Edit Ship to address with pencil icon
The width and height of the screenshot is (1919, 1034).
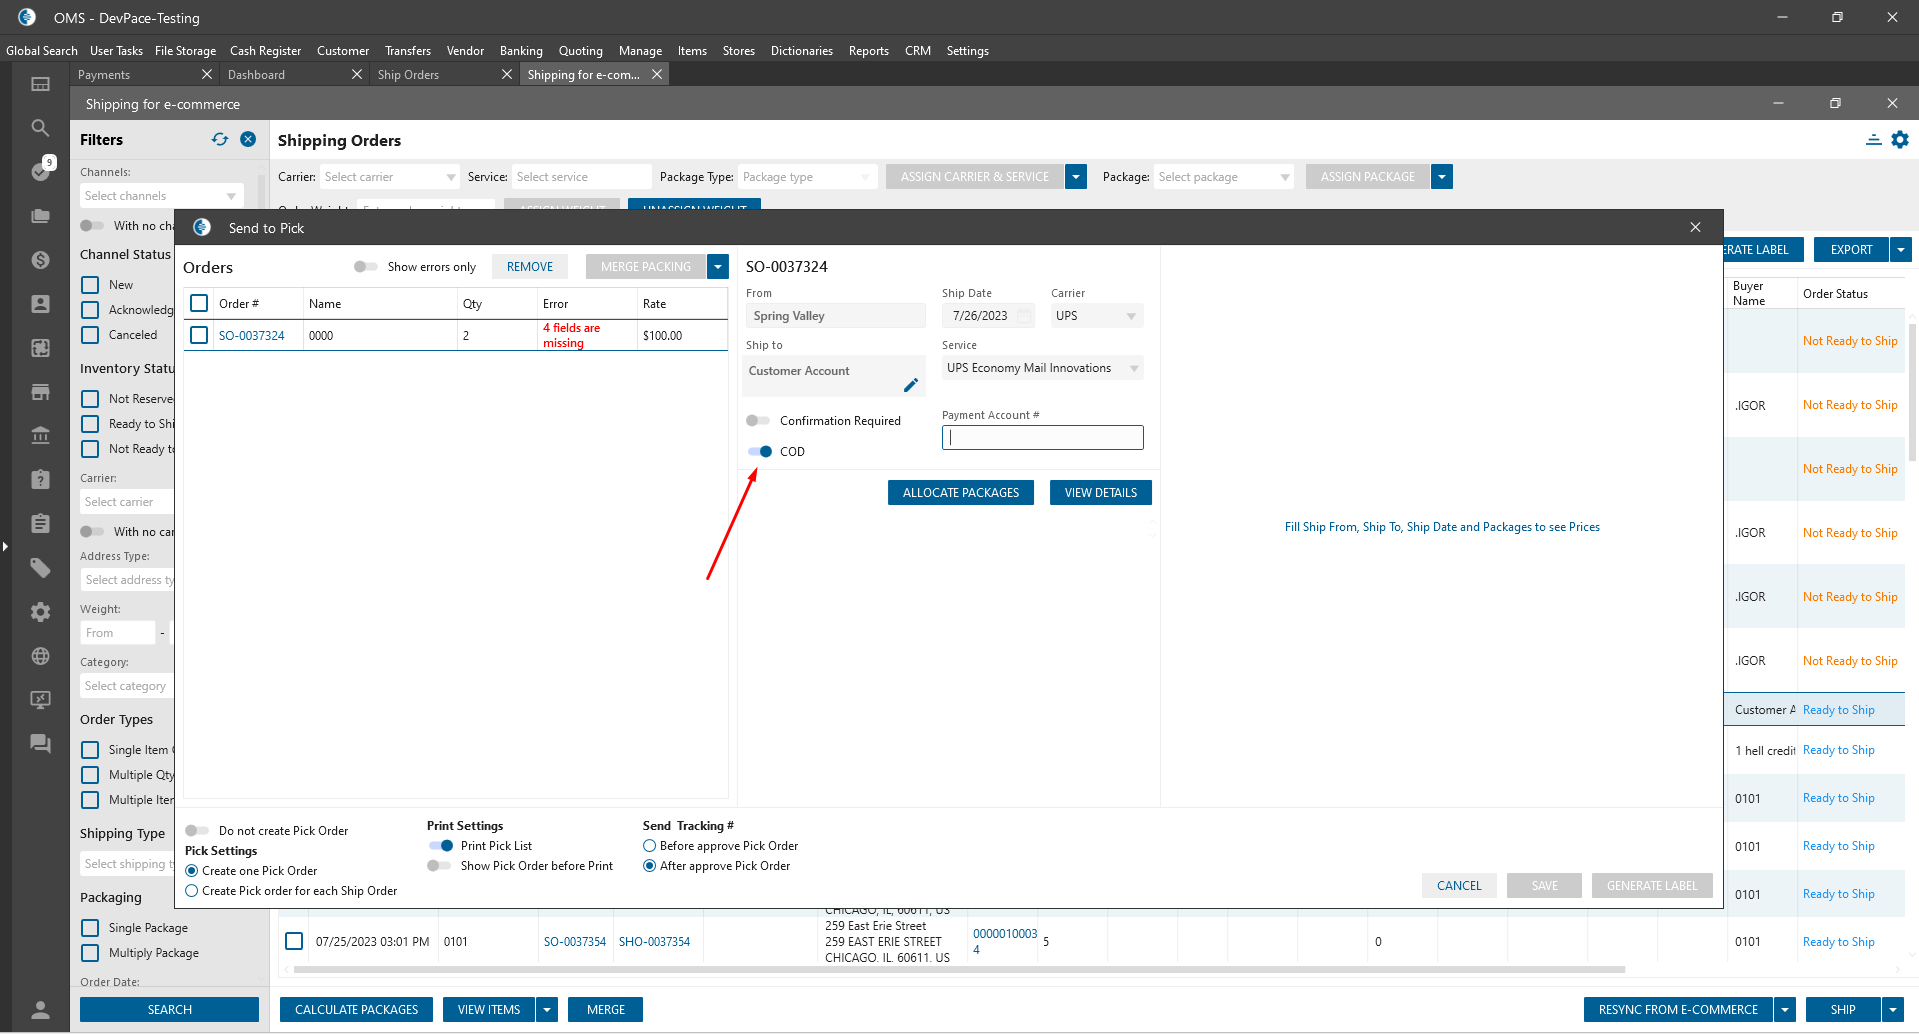tap(910, 385)
